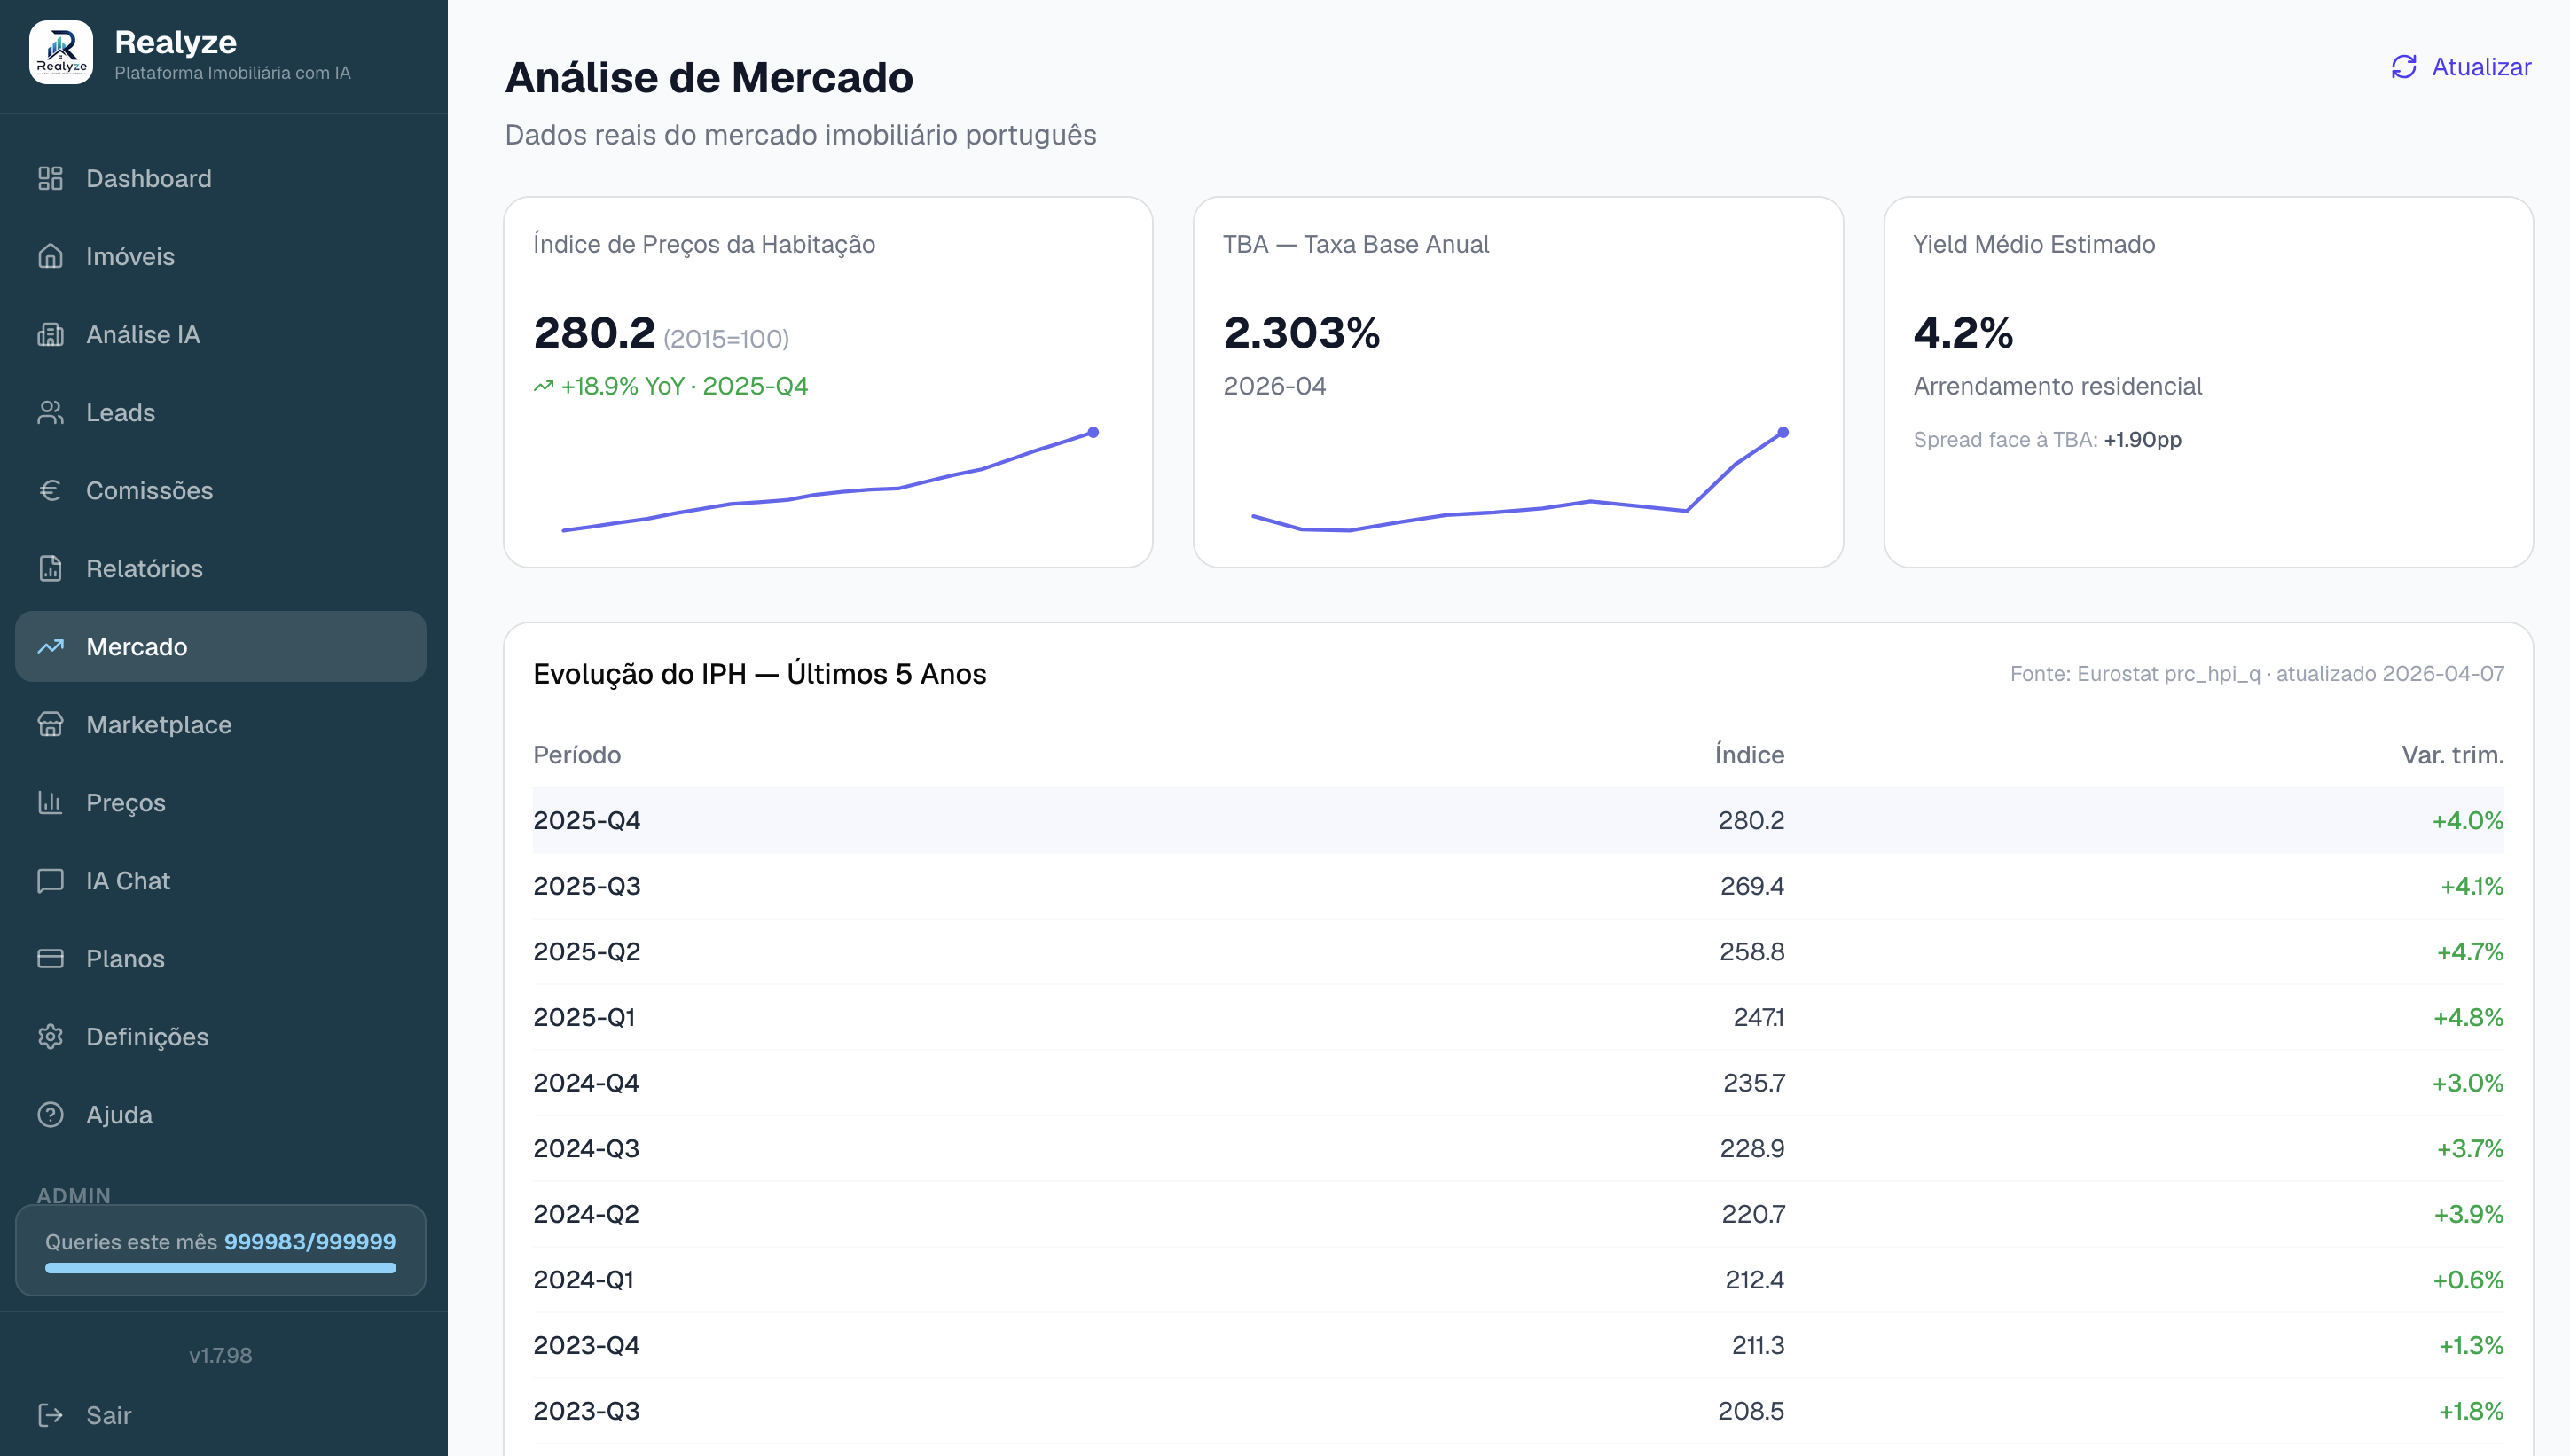Open IA Chat

(x=221, y=880)
